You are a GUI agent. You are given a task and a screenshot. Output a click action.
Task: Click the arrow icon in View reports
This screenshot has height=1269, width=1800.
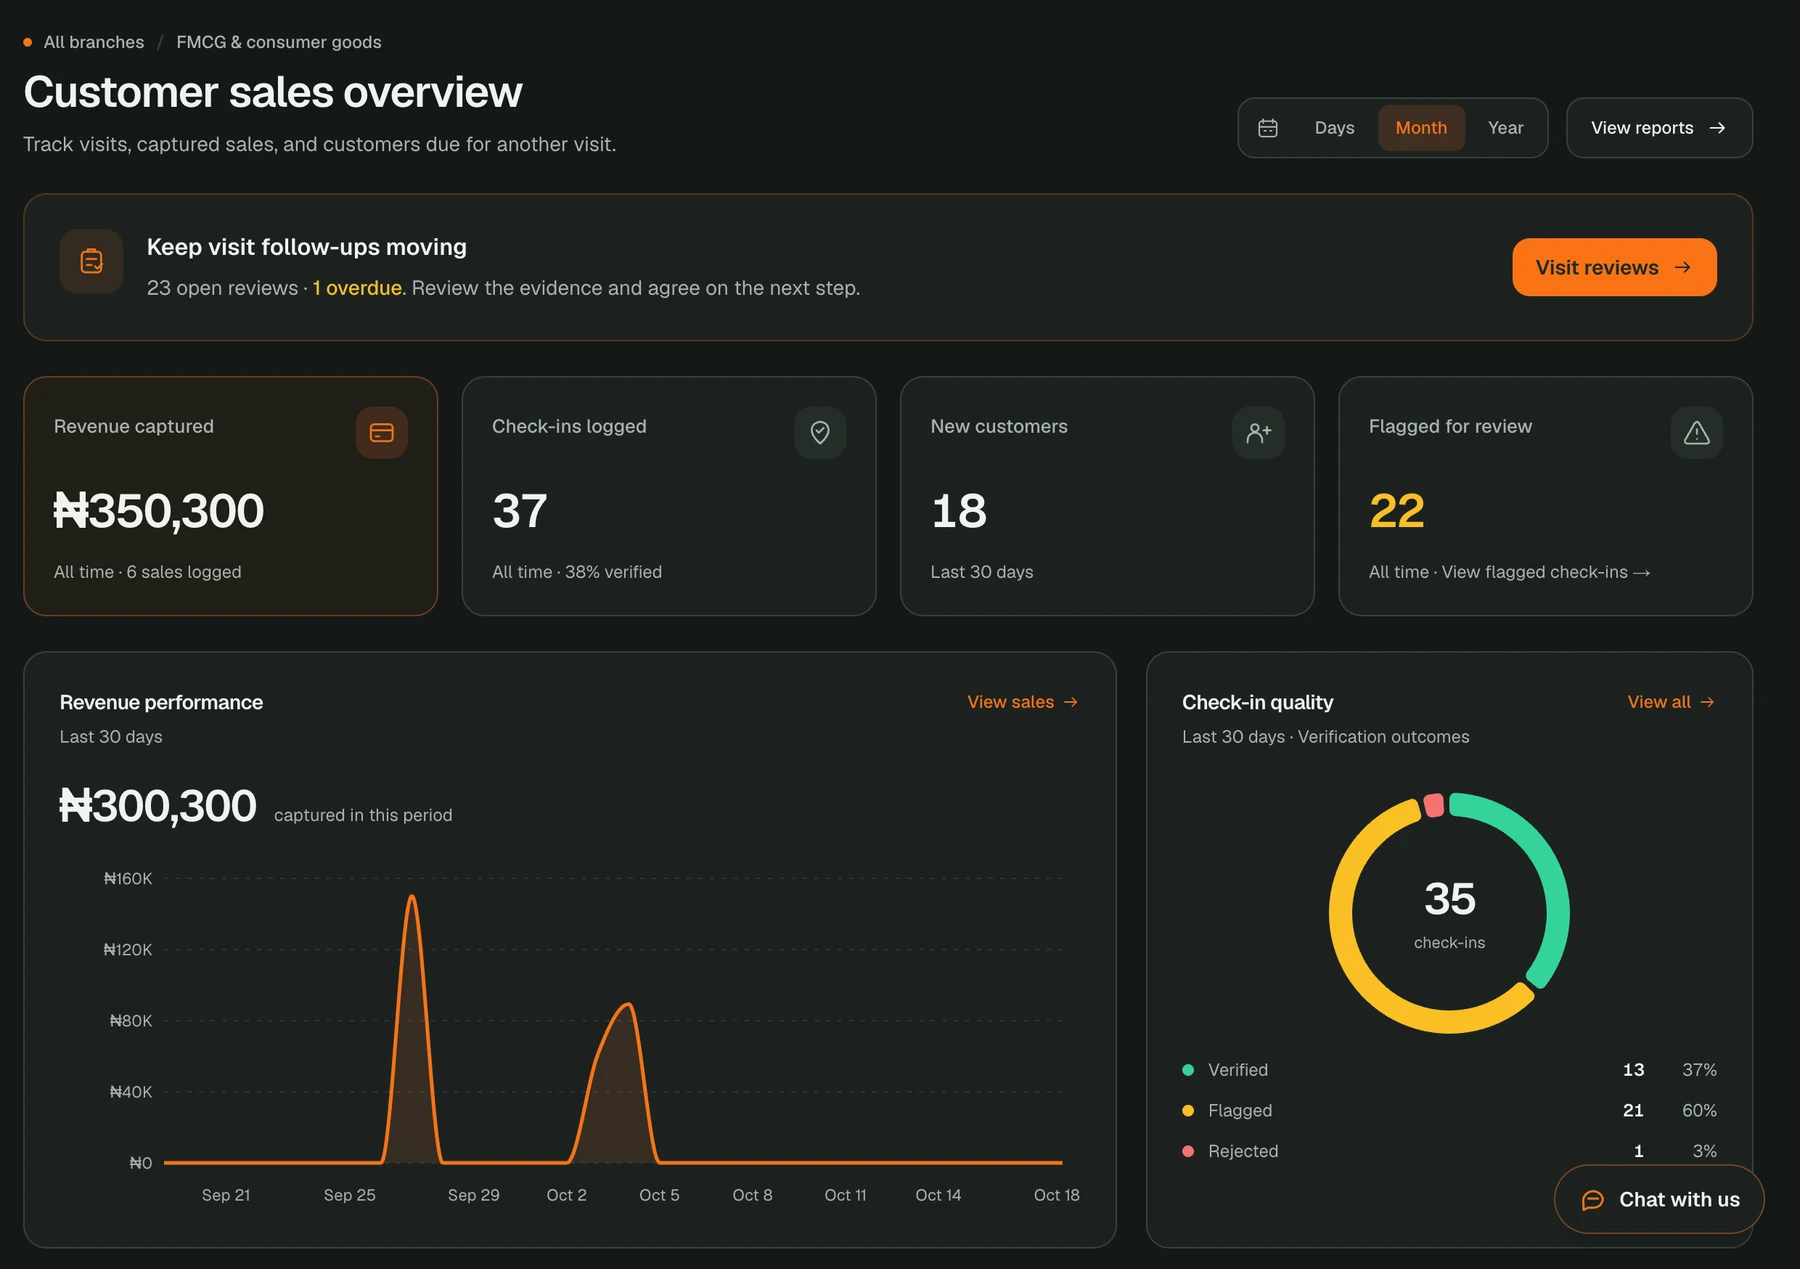[1718, 128]
